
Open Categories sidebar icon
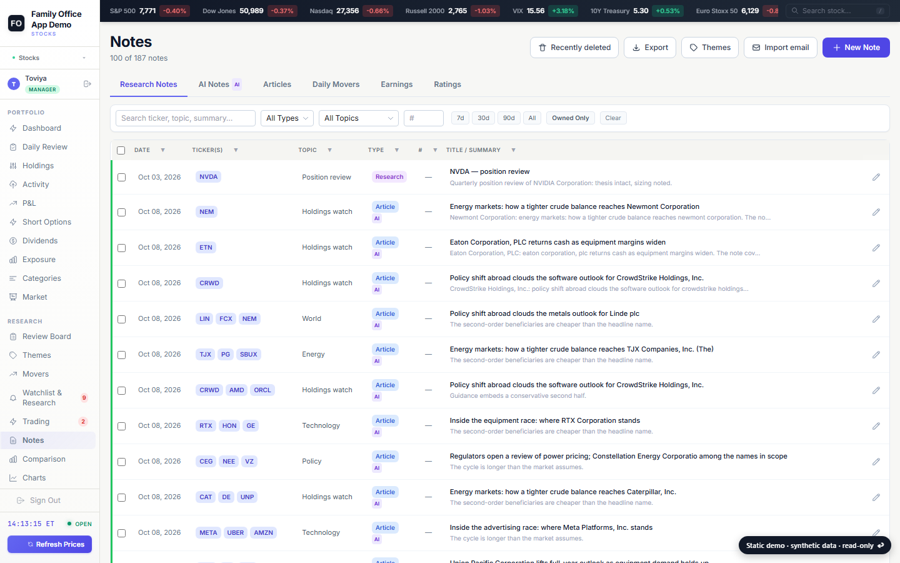pos(13,278)
